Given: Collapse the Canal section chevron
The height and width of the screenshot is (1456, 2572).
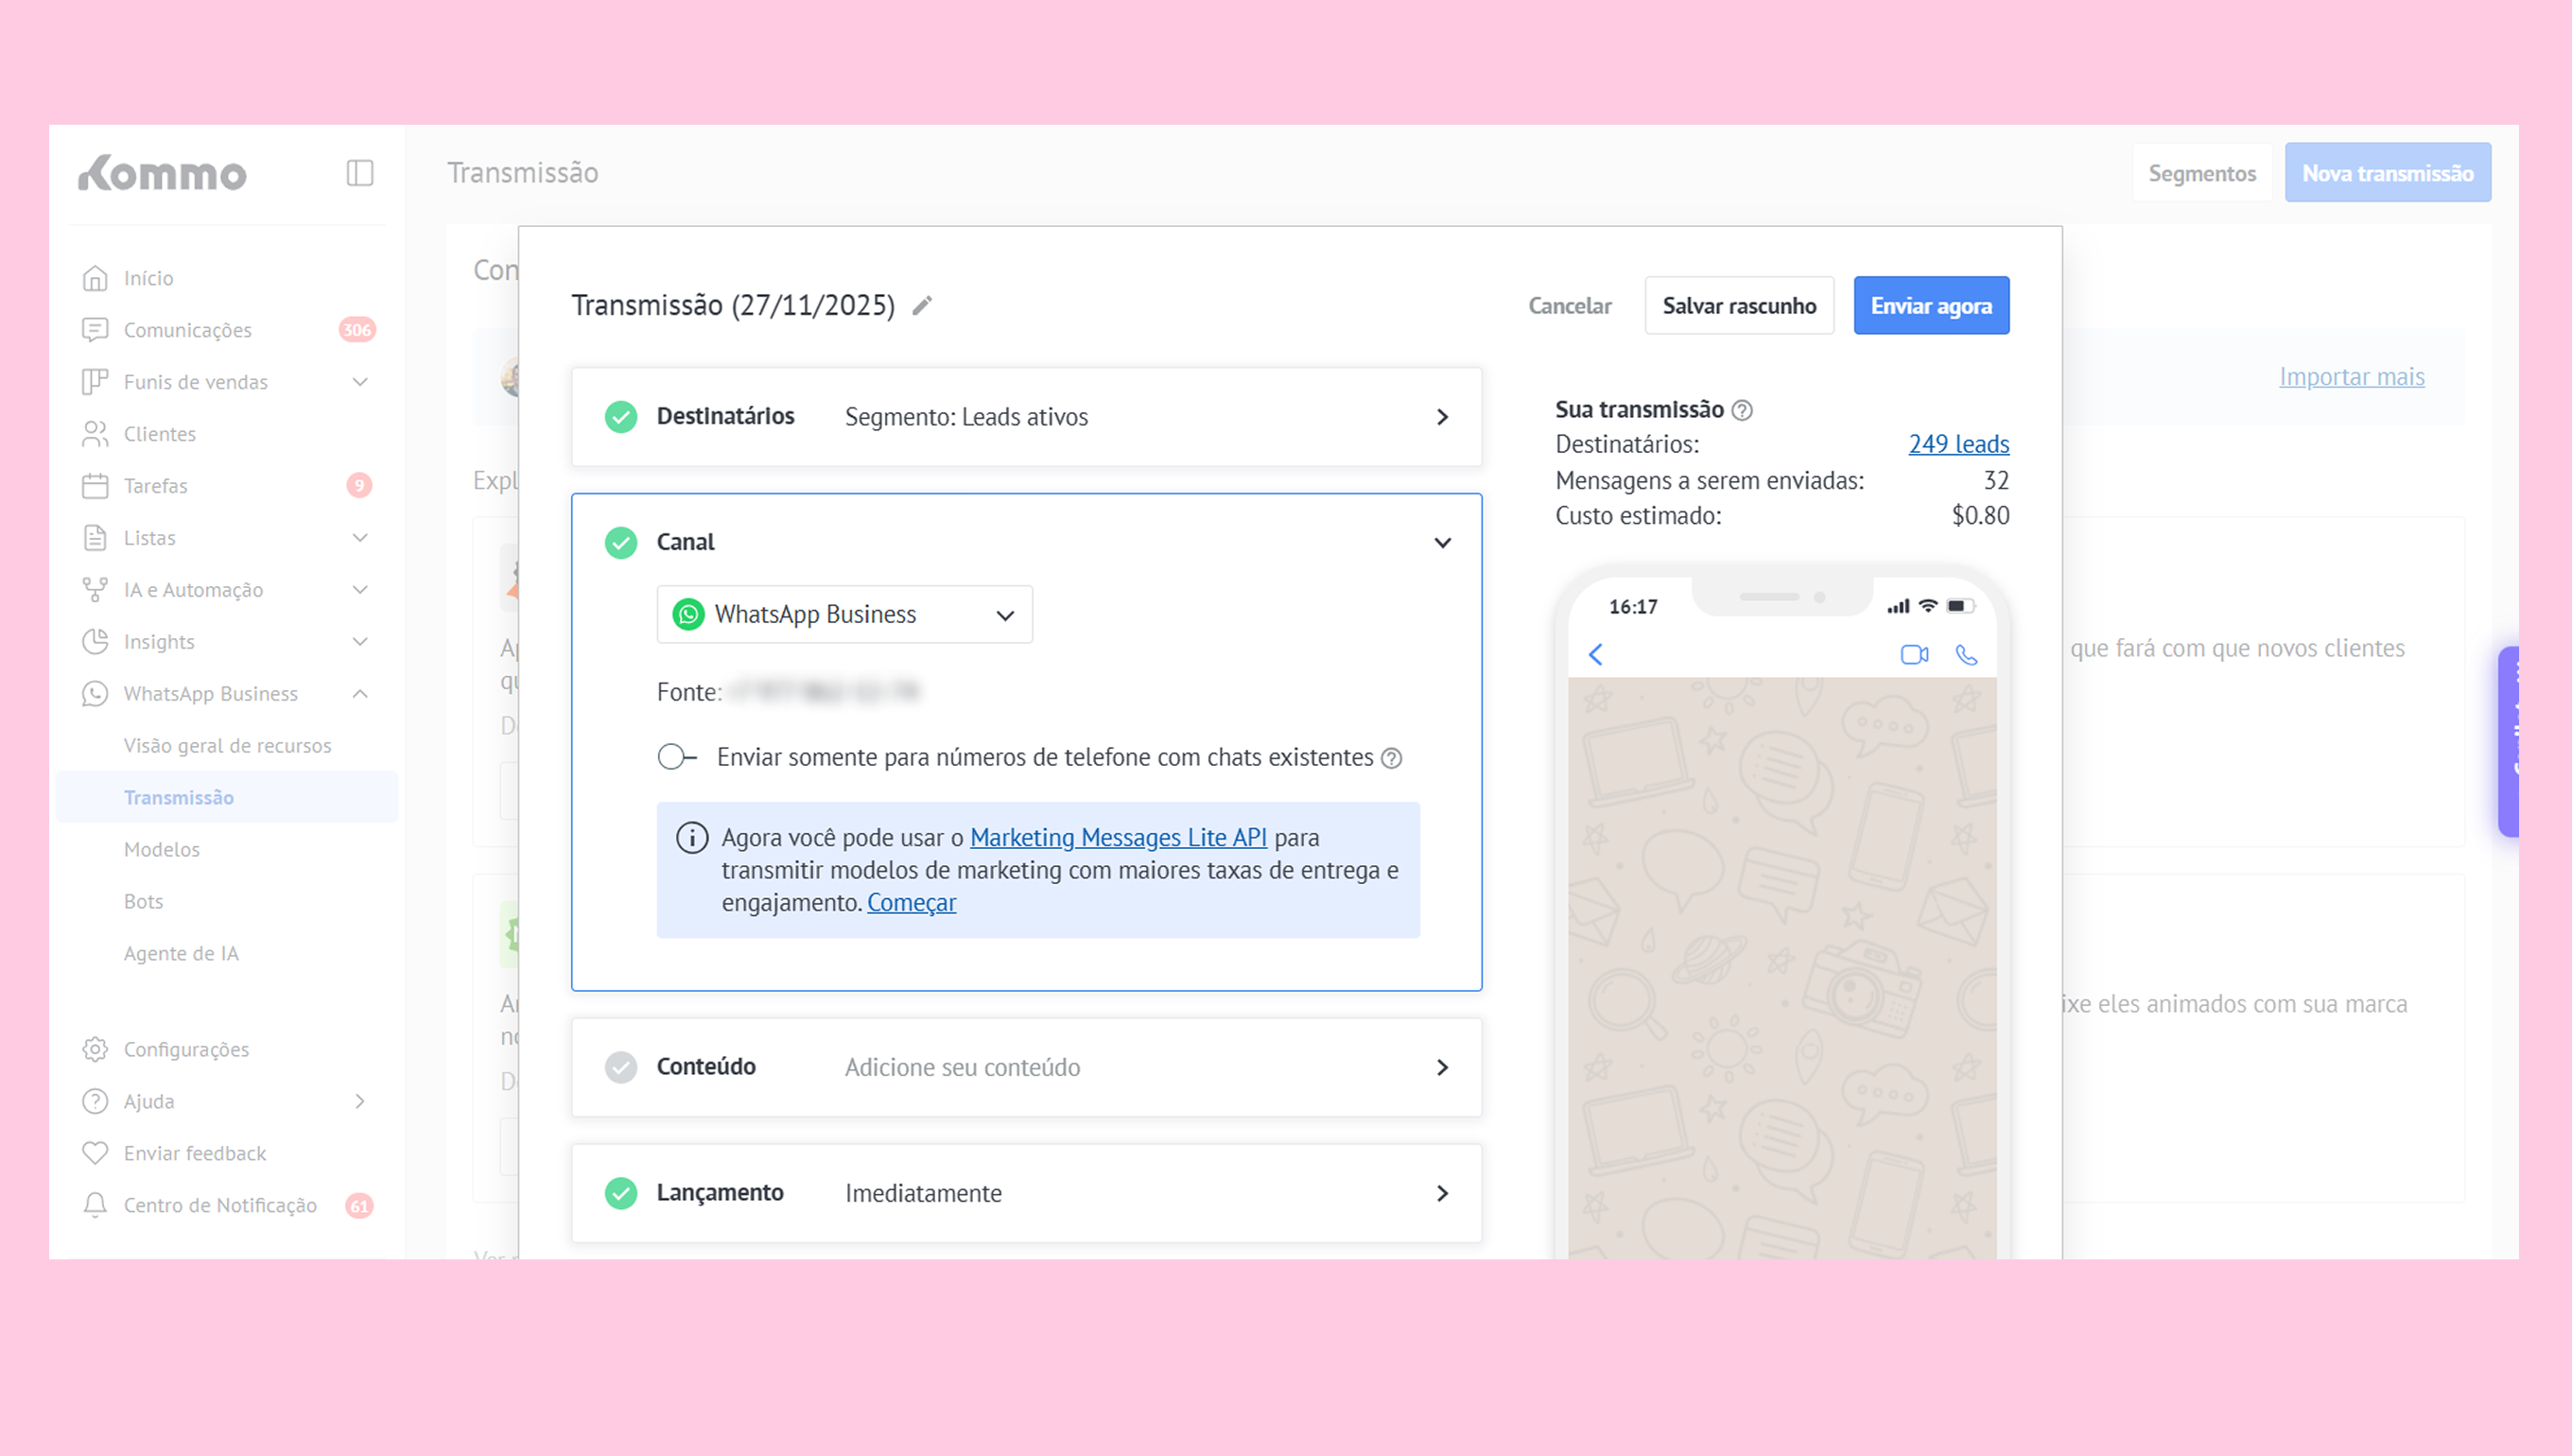Looking at the screenshot, I should pos(1442,542).
